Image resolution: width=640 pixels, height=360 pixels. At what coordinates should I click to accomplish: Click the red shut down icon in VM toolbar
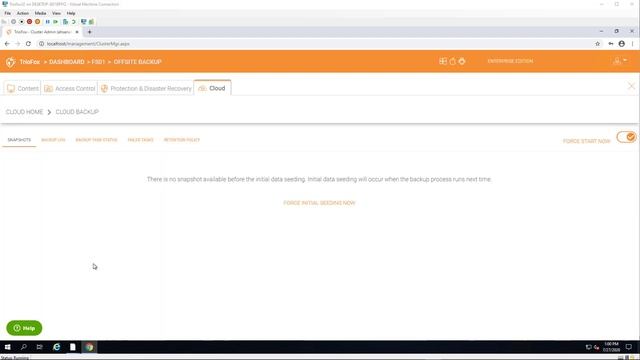(x=29, y=22)
